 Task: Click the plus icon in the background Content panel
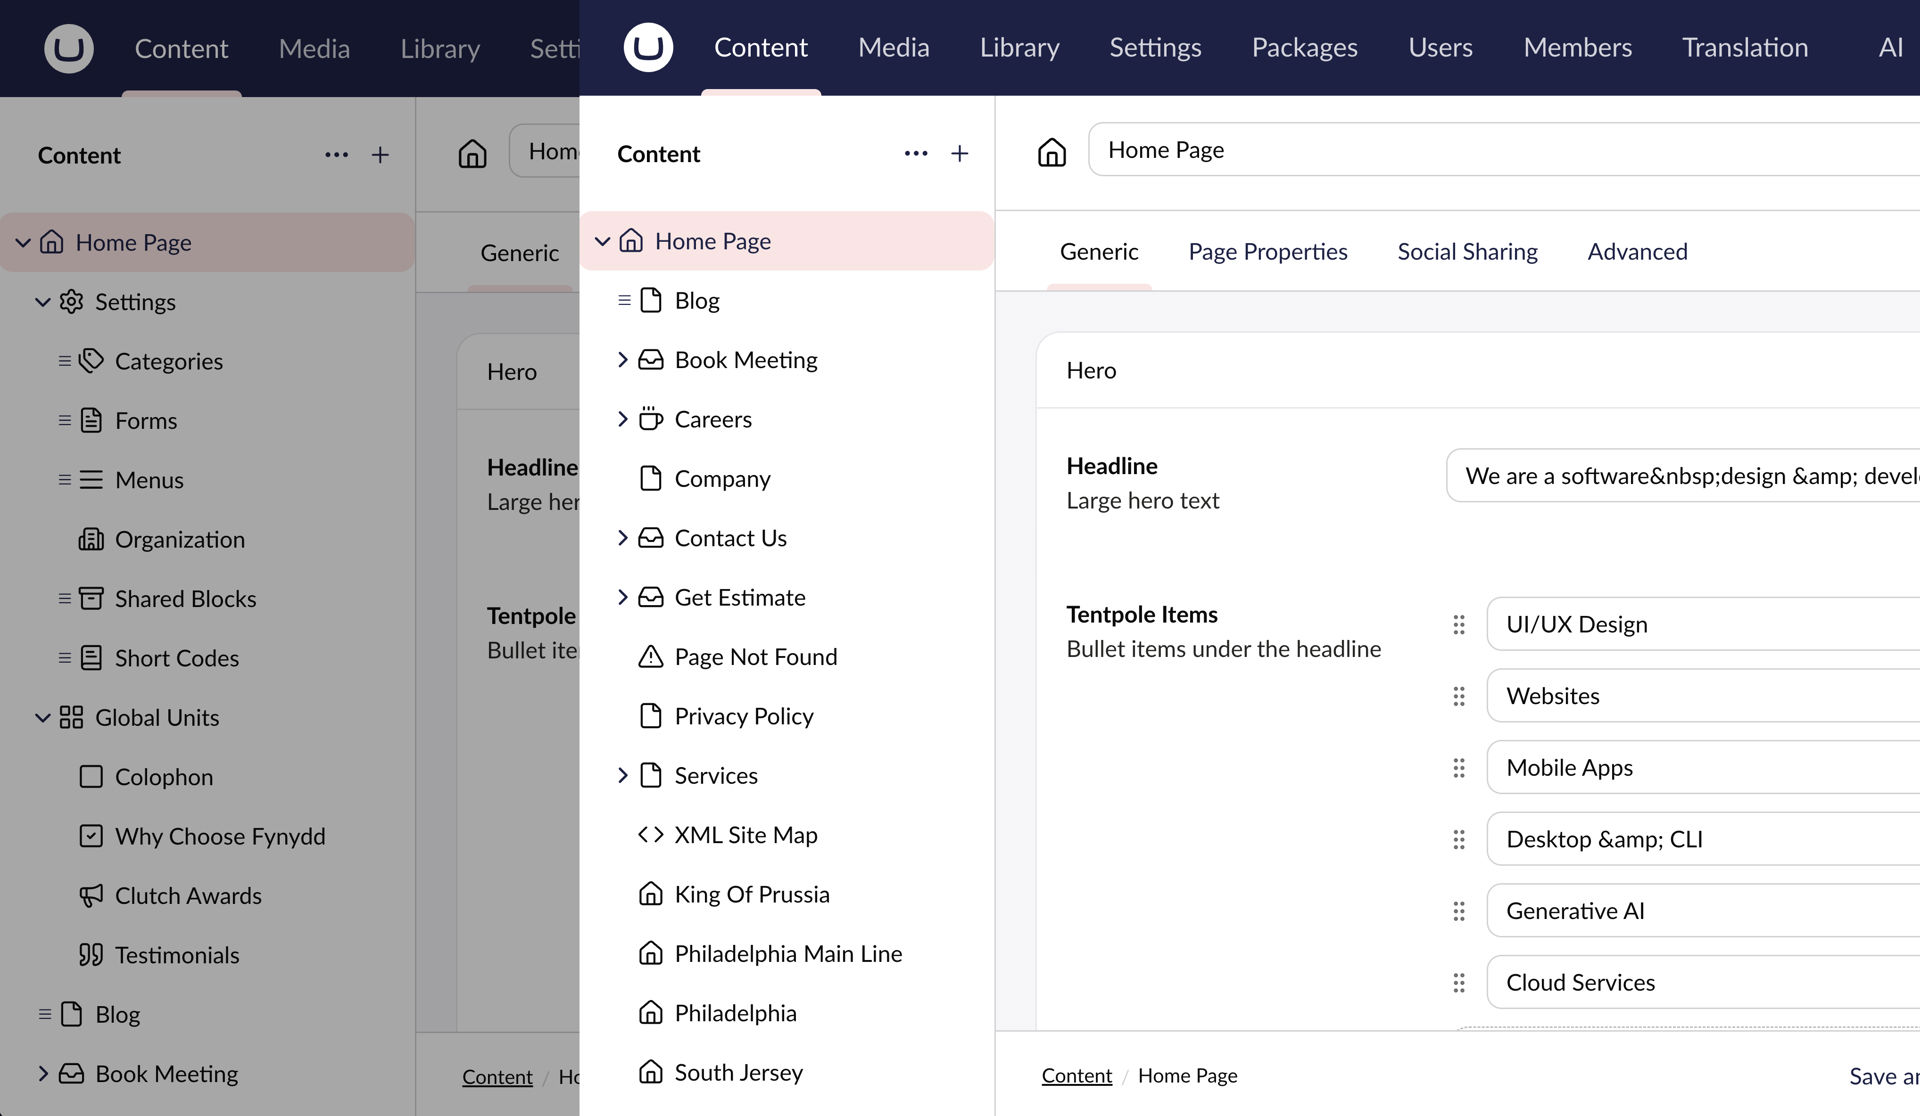click(380, 155)
